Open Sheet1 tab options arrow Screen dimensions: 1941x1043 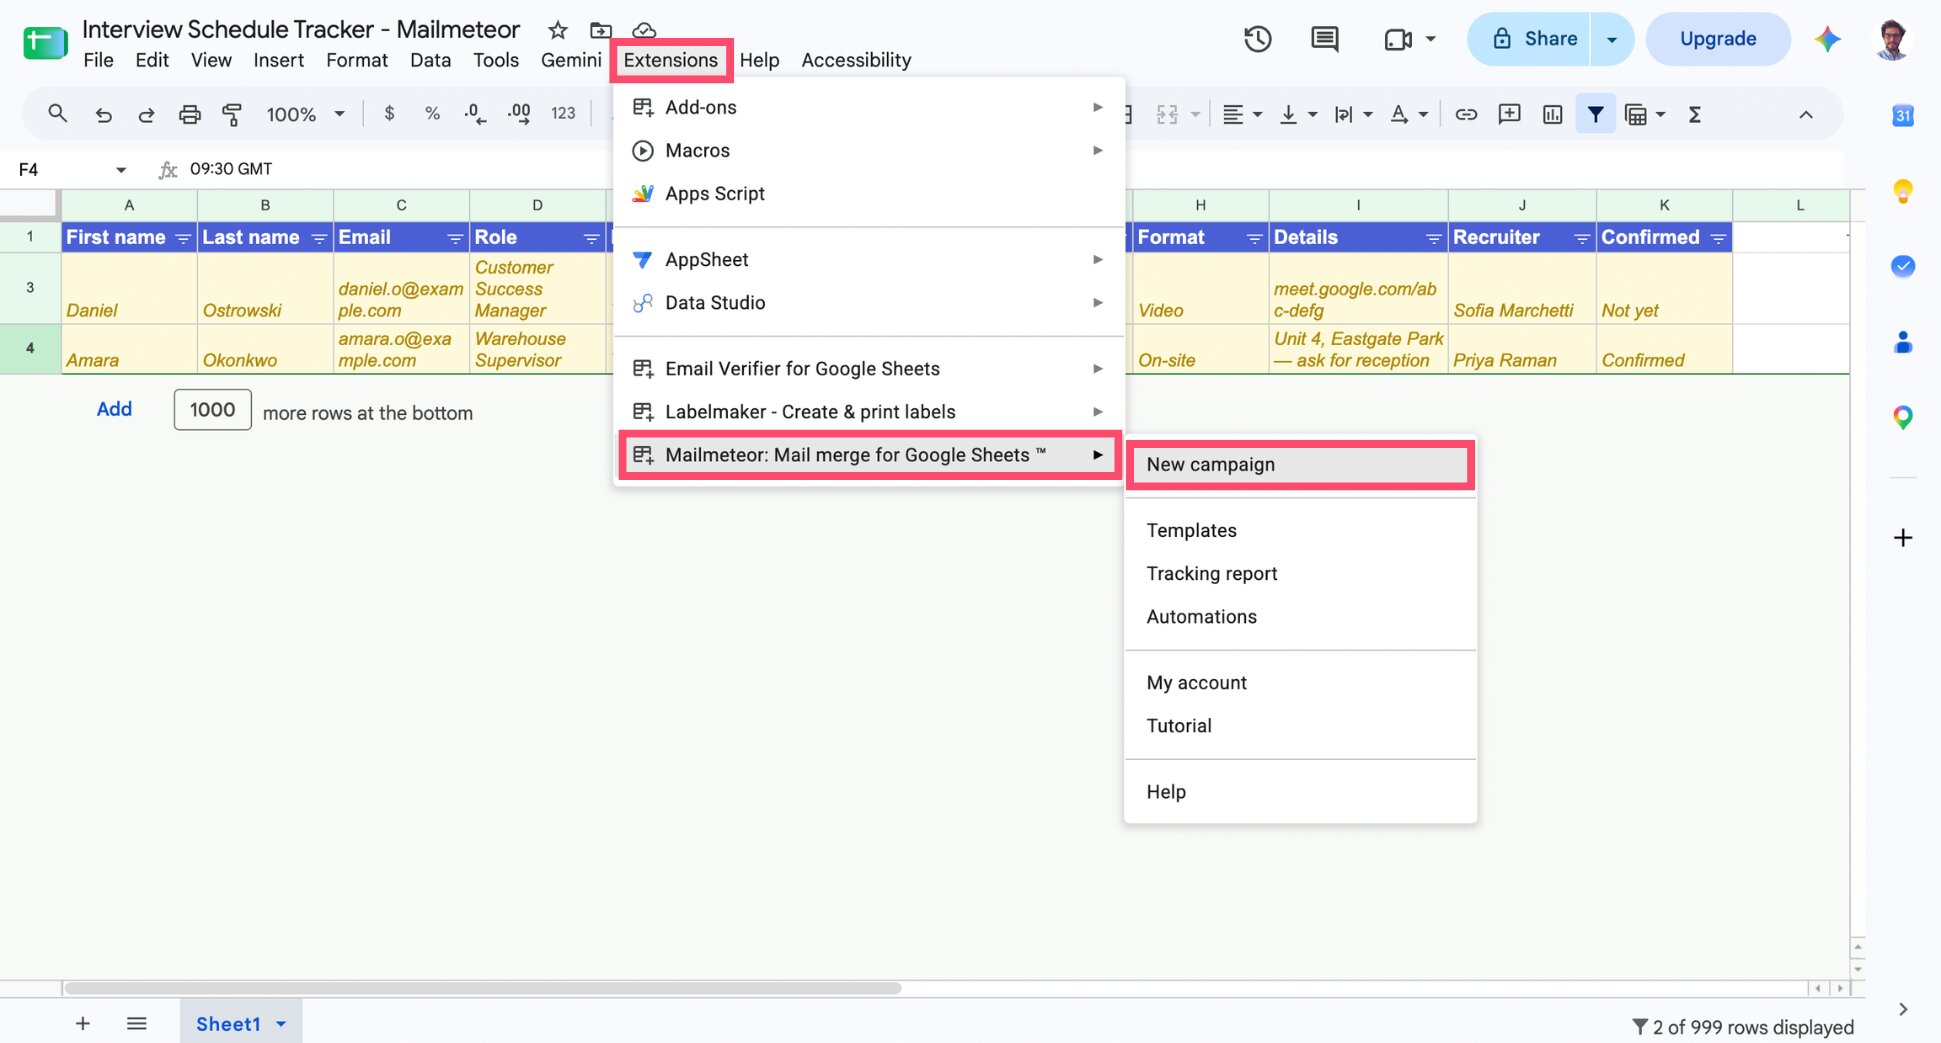point(281,1024)
